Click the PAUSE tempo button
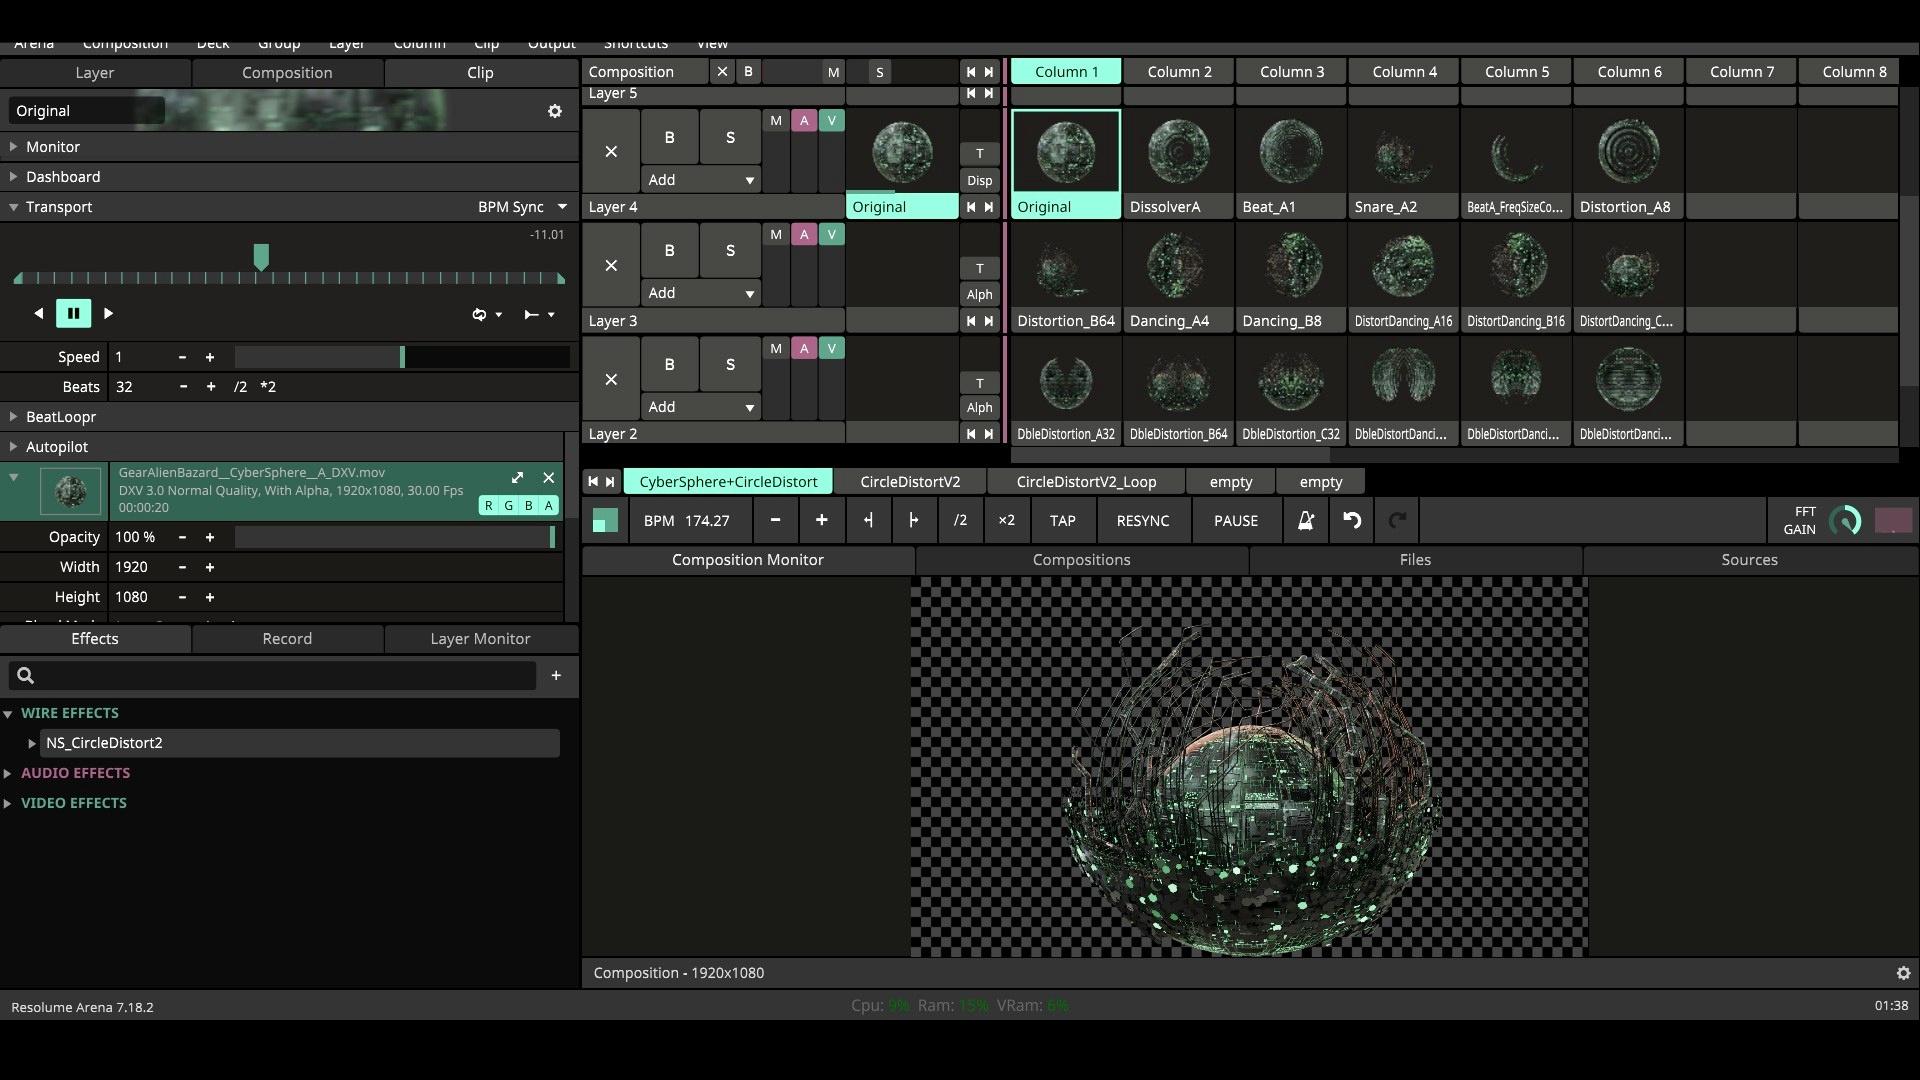The width and height of the screenshot is (1920, 1080). click(1236, 521)
